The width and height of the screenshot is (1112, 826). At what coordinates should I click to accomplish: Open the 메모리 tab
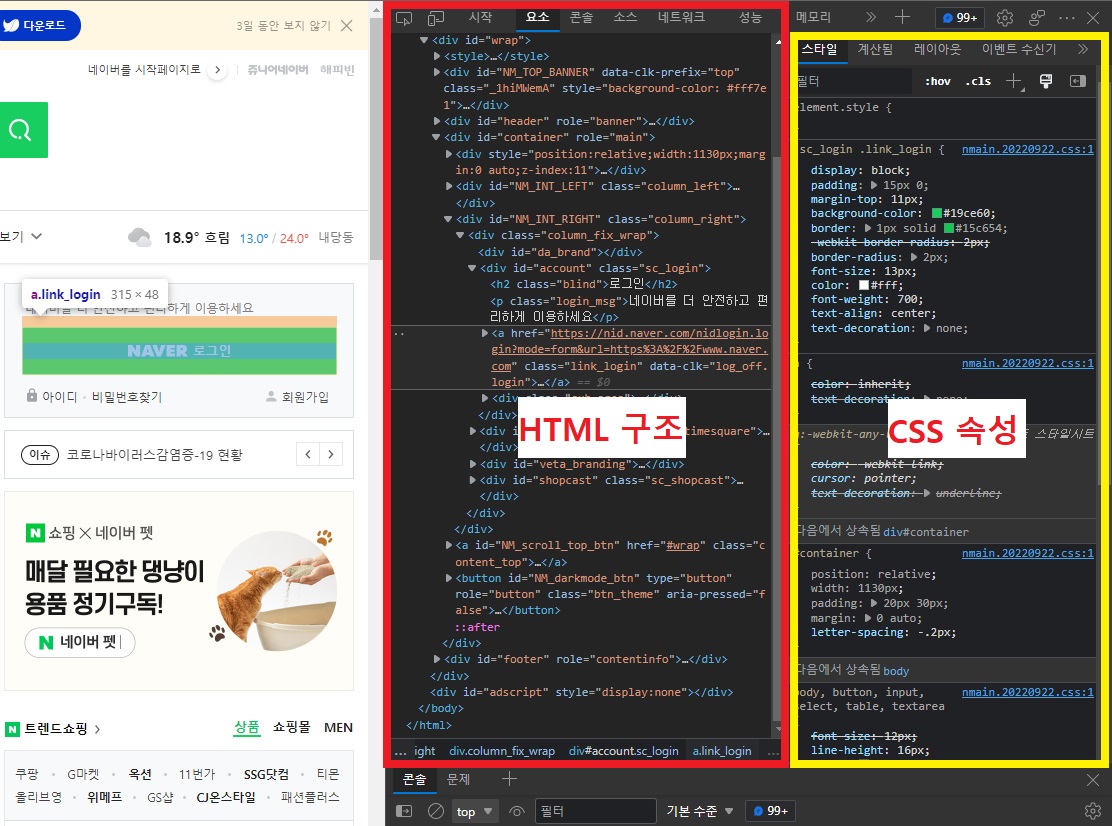(813, 17)
